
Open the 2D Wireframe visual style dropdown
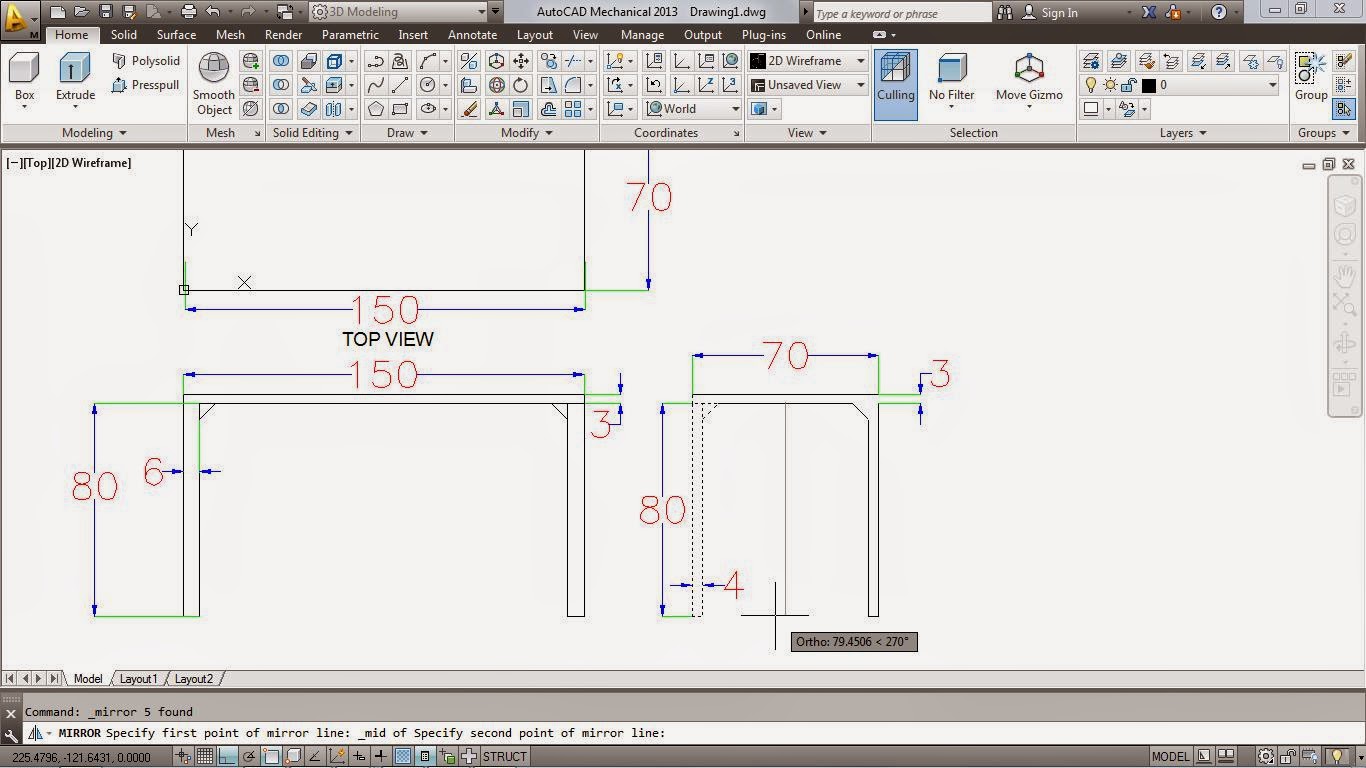[x=857, y=60]
